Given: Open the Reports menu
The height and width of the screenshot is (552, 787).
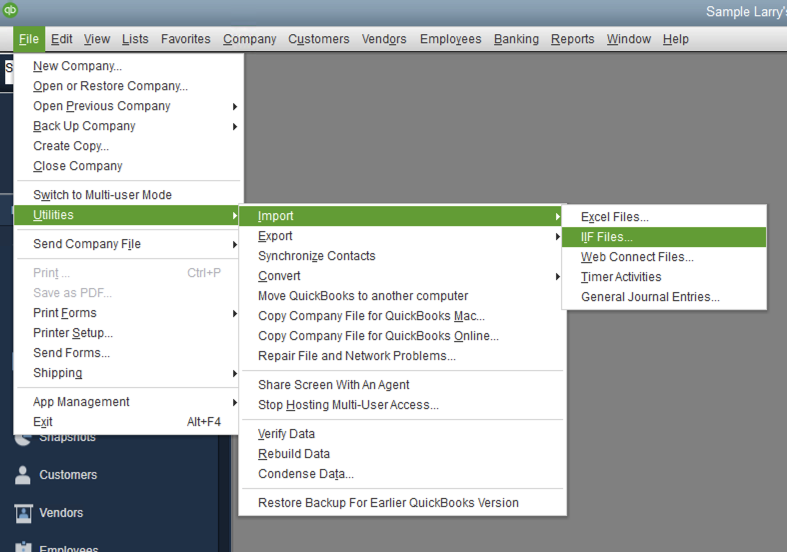Looking at the screenshot, I should coord(572,39).
